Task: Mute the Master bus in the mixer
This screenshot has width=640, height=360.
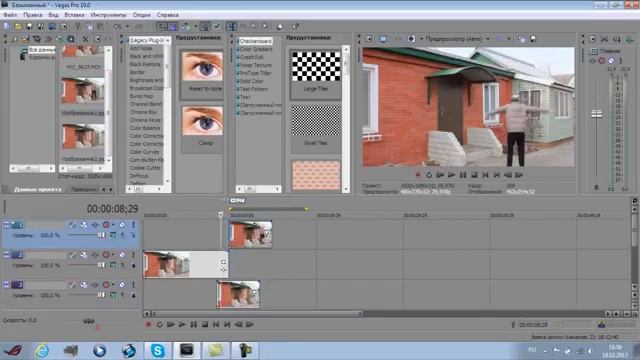Action: click(611, 61)
